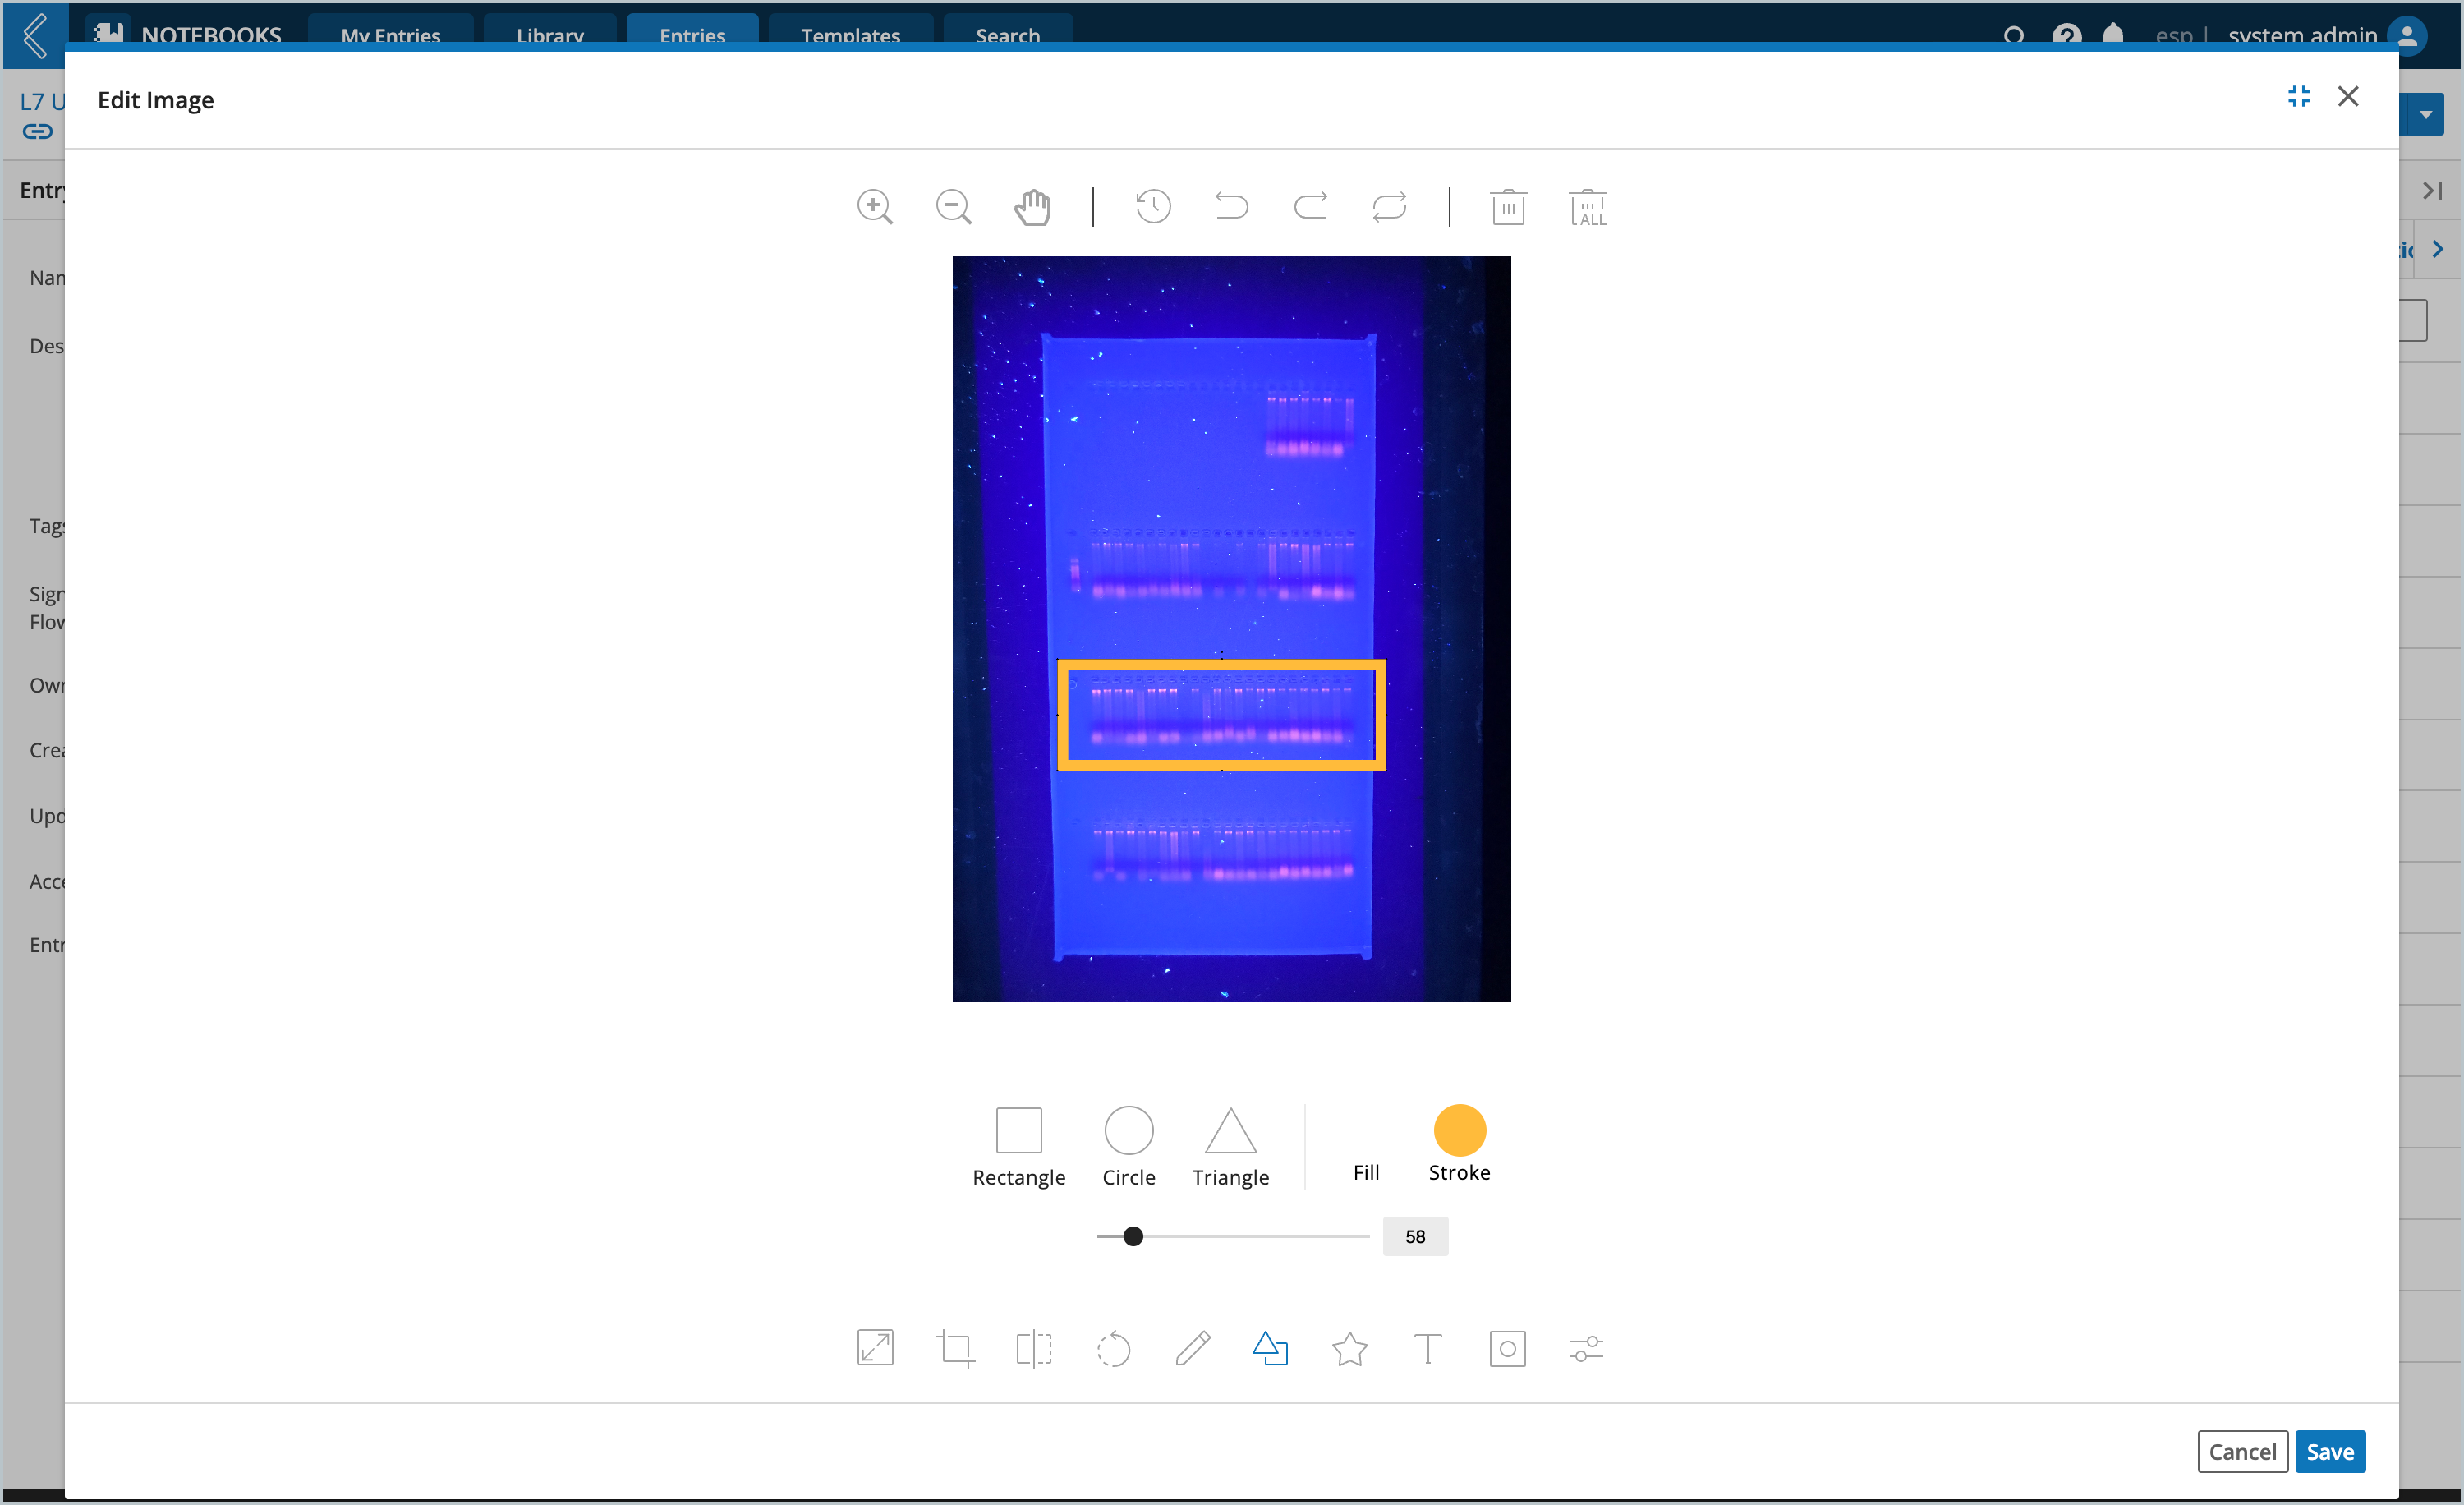Click the link icon under L7 title
The width and height of the screenshot is (2464, 1505).
[37, 131]
